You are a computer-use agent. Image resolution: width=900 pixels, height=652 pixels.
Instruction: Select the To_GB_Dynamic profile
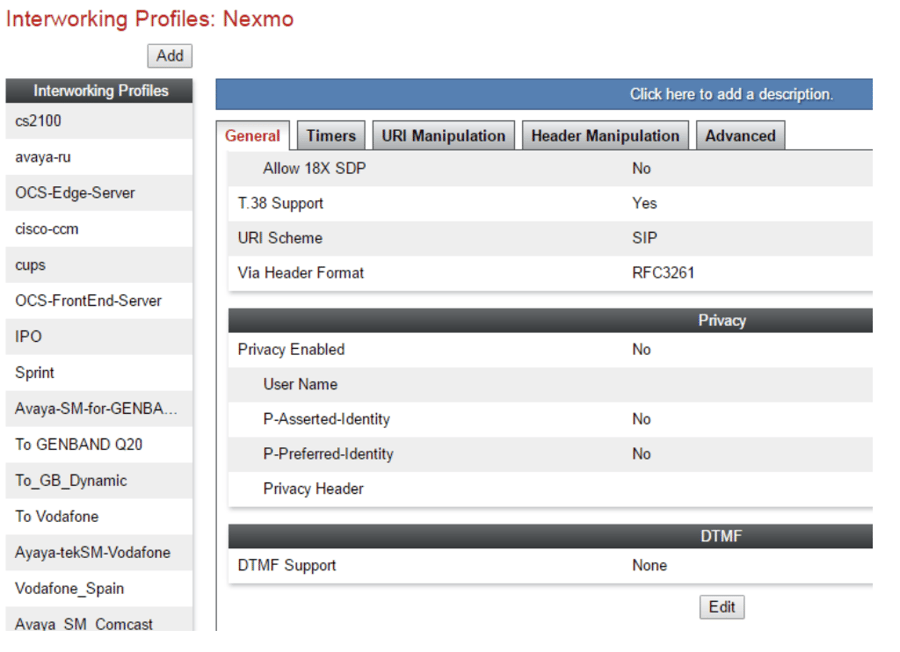[99, 480]
